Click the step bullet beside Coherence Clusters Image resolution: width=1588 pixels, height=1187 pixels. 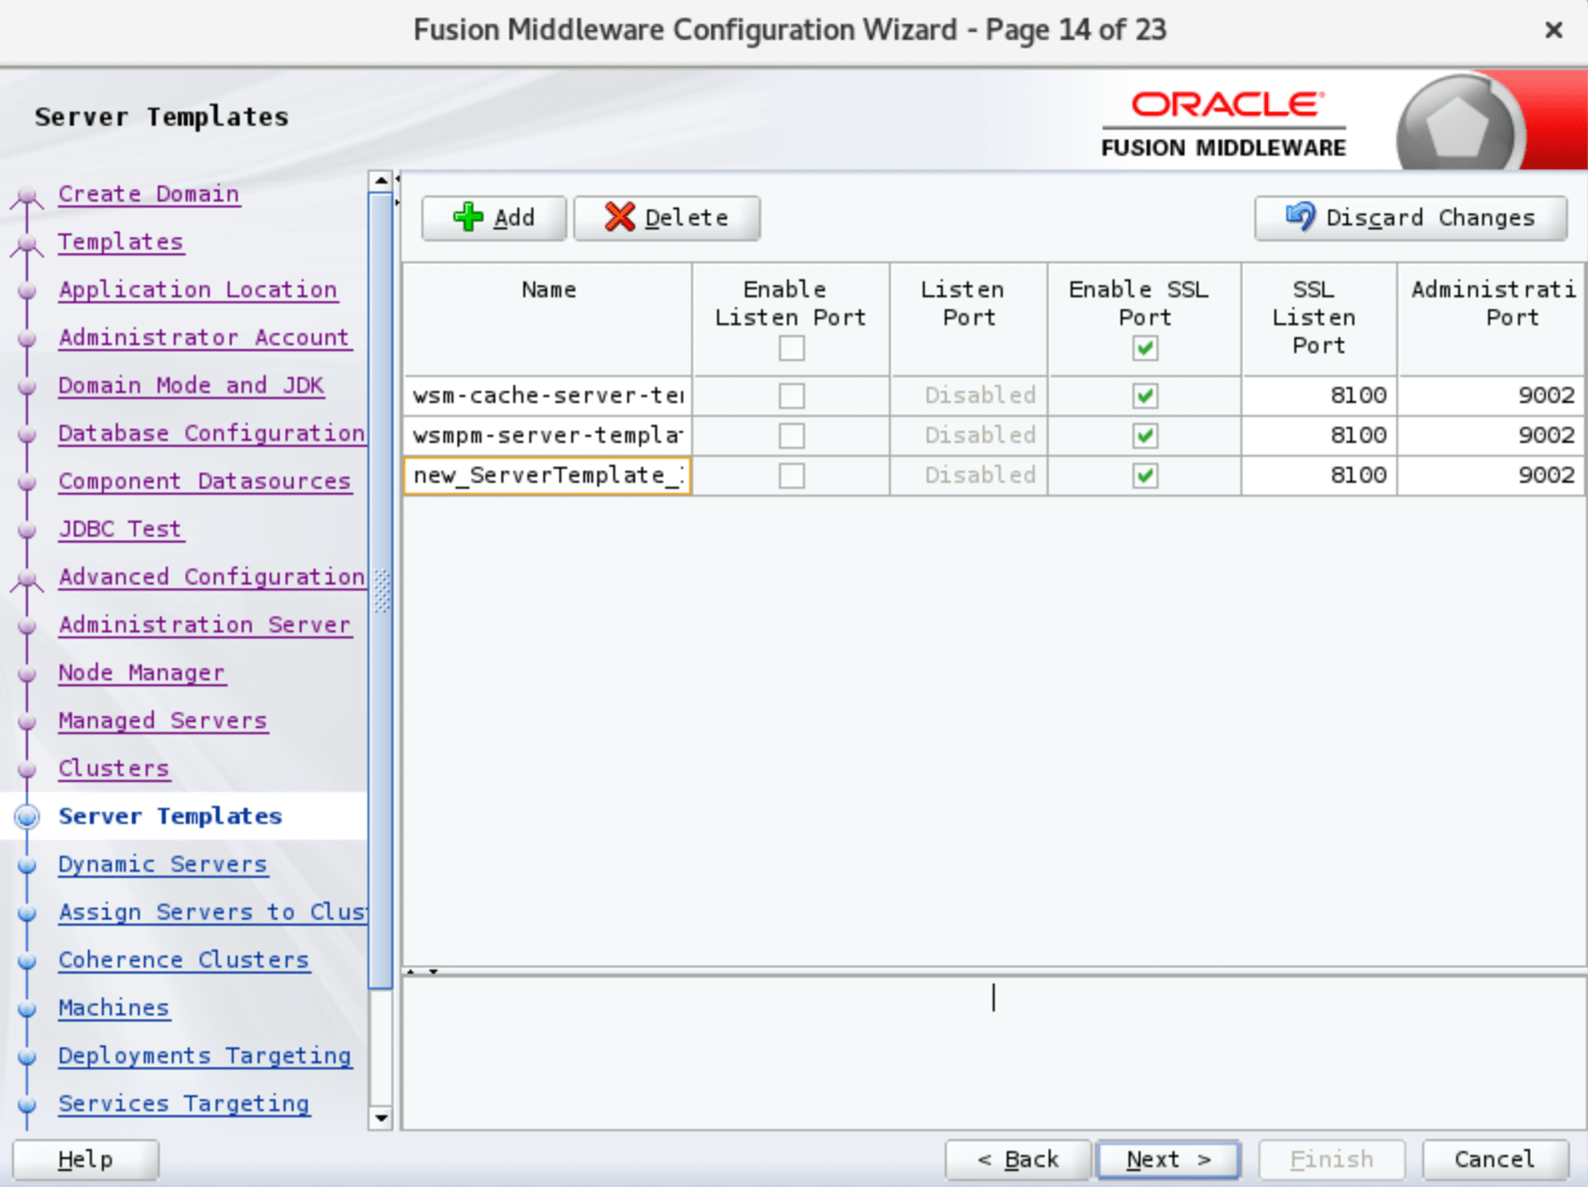28,961
